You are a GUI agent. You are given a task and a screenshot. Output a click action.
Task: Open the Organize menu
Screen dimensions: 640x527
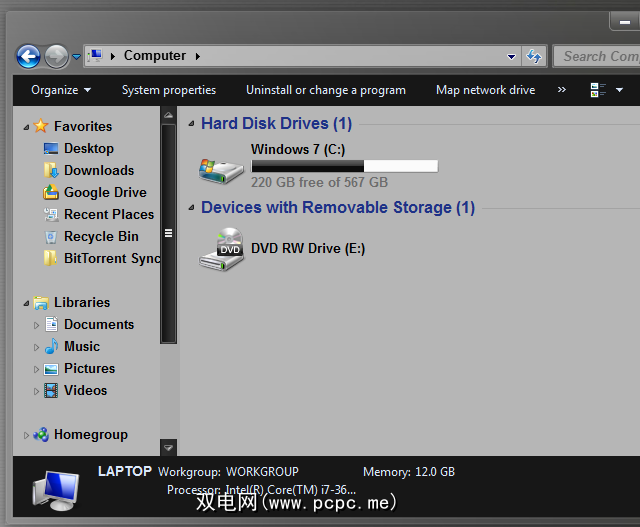(x=61, y=90)
